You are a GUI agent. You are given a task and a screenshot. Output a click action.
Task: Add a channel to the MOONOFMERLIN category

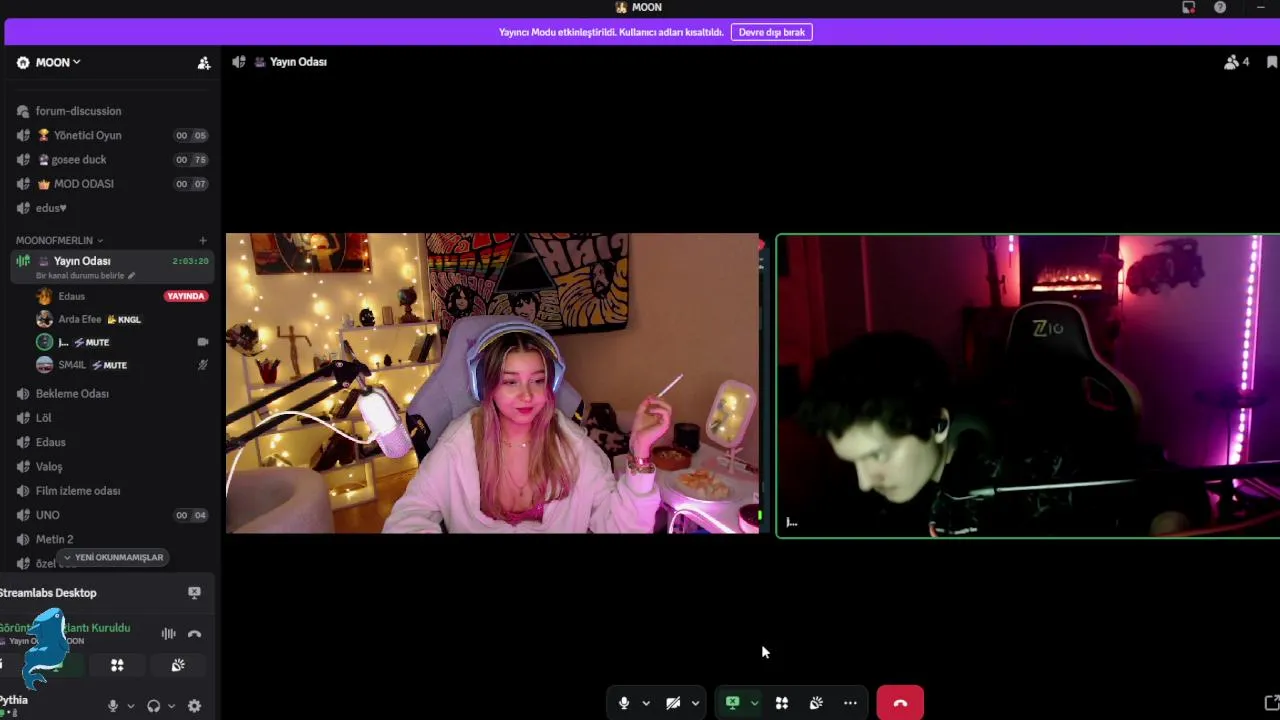point(203,240)
